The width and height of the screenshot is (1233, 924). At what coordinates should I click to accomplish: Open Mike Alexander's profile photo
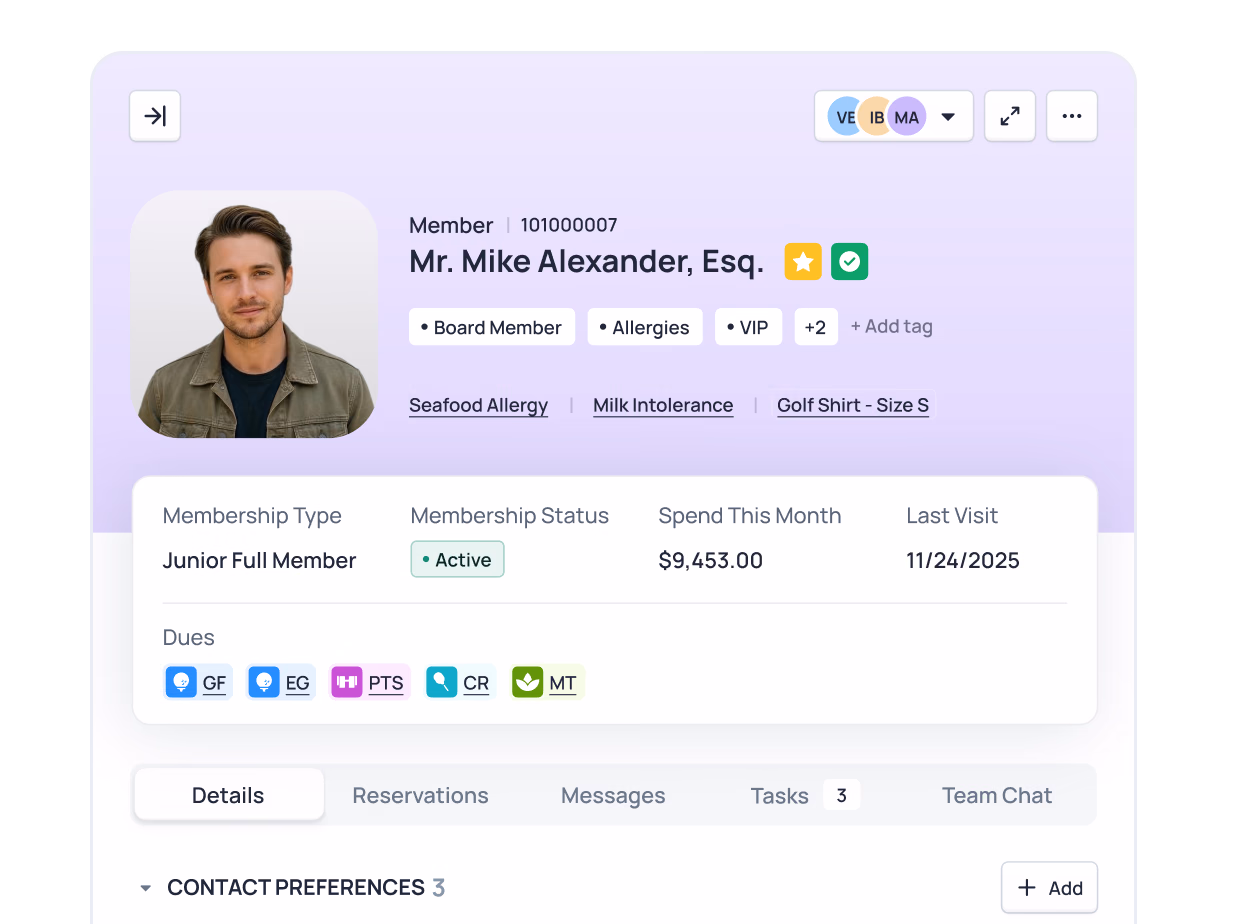pos(254,314)
